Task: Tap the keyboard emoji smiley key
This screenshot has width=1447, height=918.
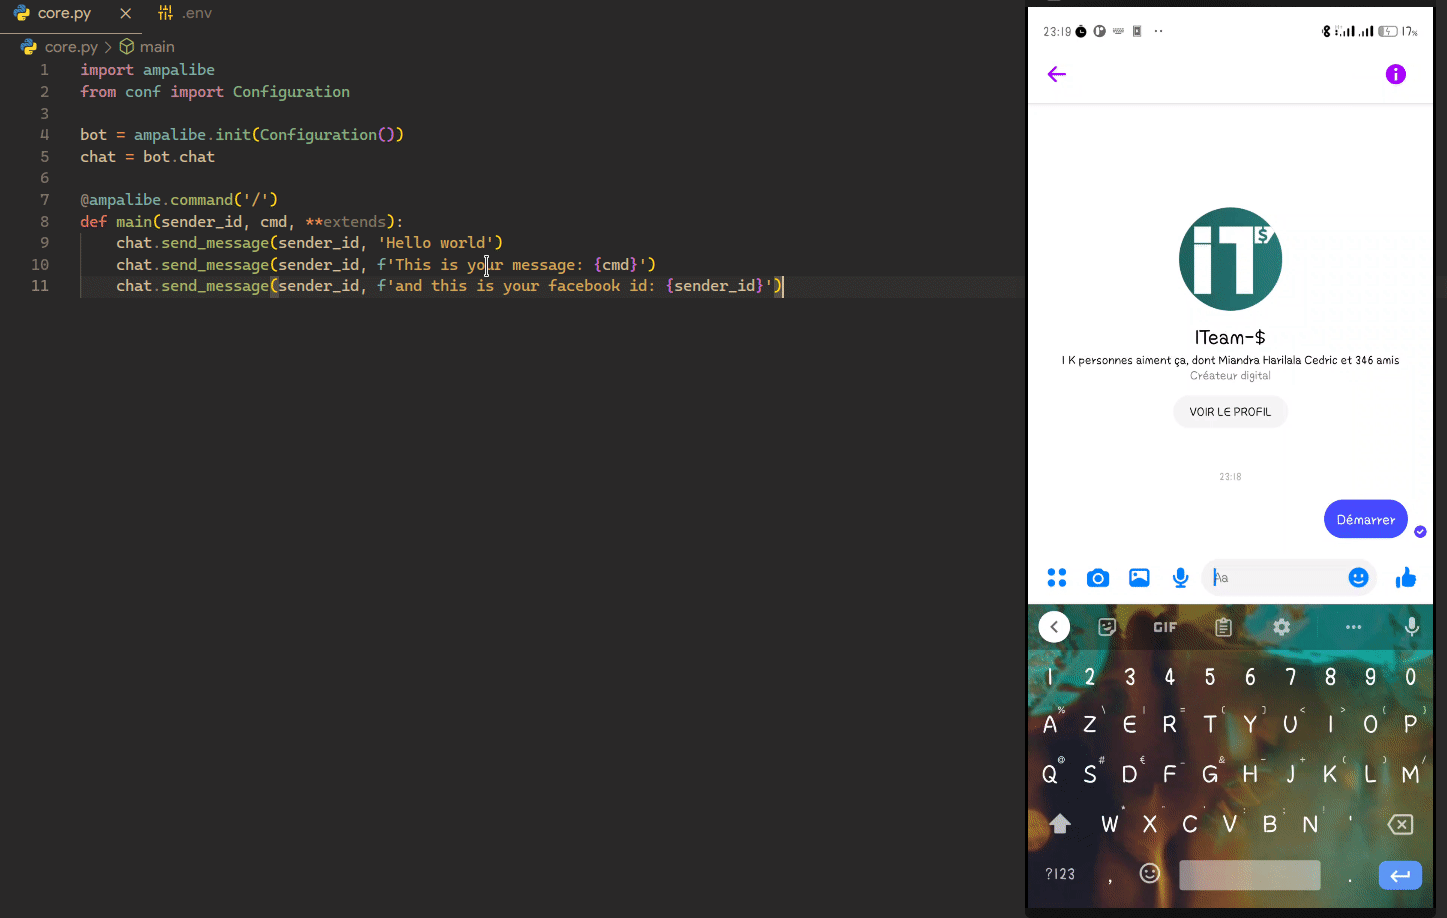Action: [x=1150, y=874]
